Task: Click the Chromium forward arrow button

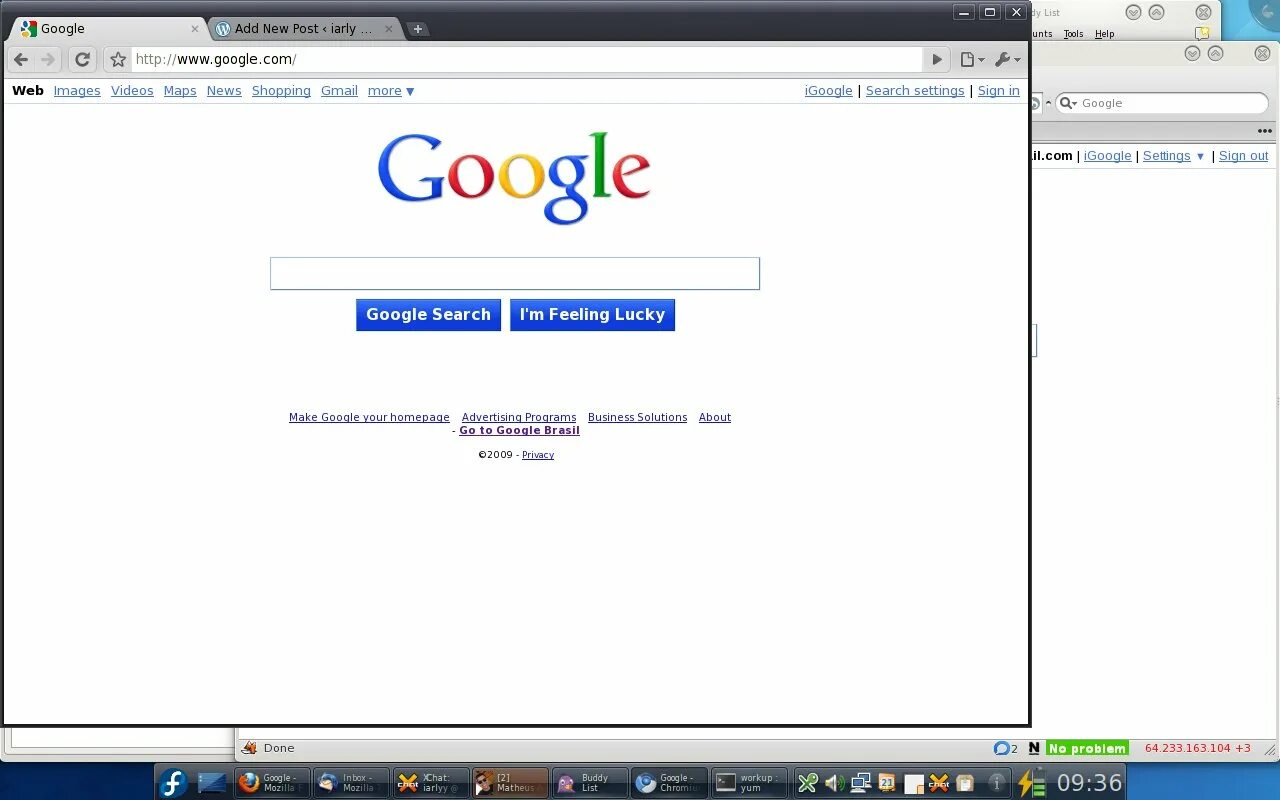Action: tap(48, 60)
